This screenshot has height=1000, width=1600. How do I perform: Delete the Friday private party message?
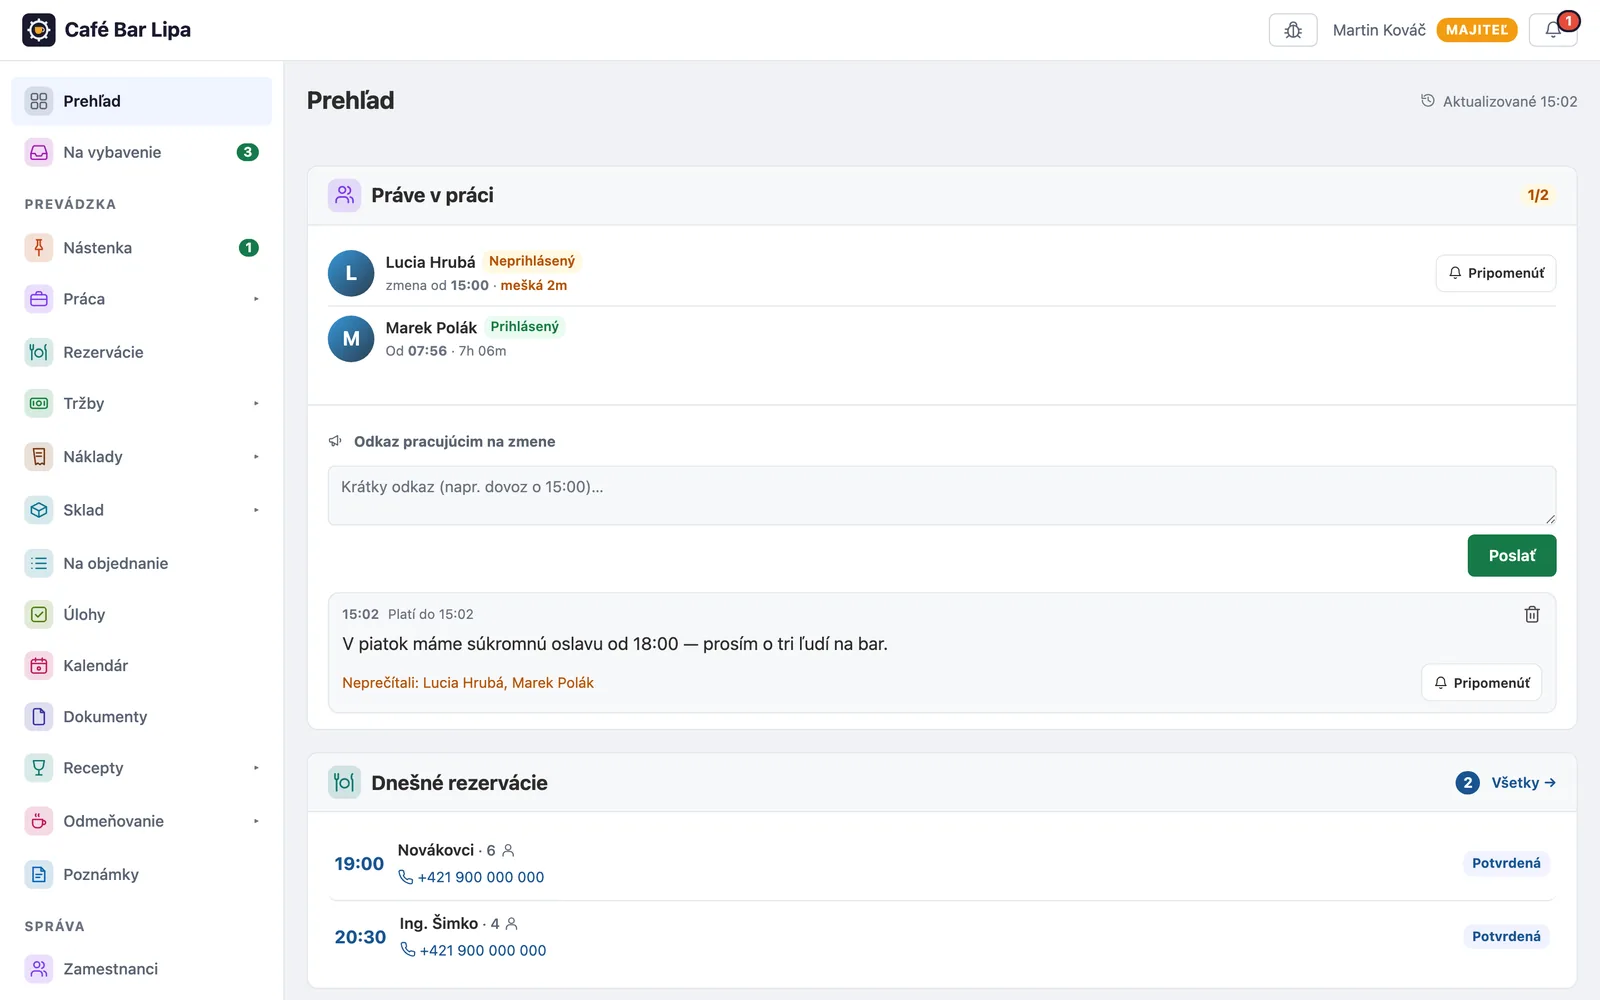coord(1532,614)
